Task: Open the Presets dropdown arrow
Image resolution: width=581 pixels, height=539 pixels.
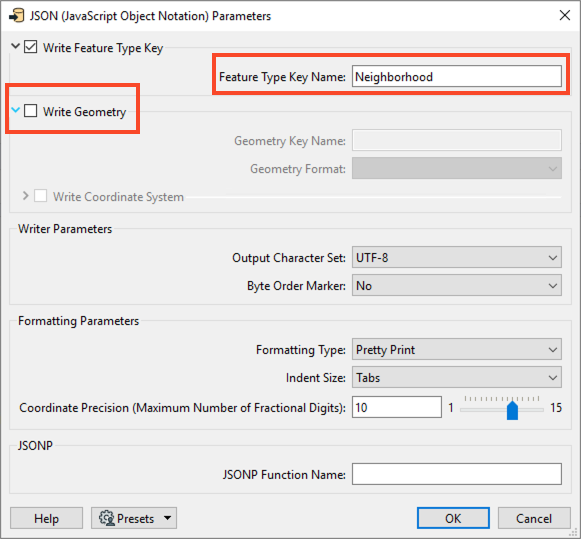Action: 167,518
